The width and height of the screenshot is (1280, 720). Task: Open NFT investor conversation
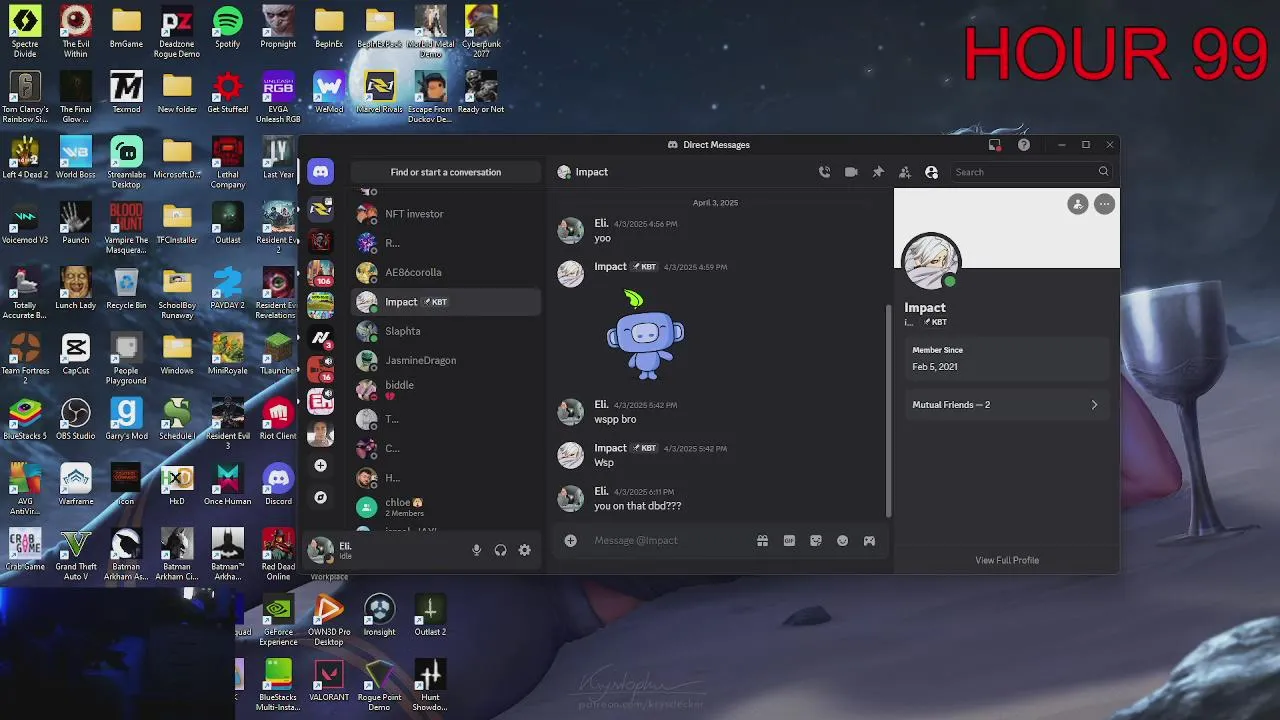(446, 214)
